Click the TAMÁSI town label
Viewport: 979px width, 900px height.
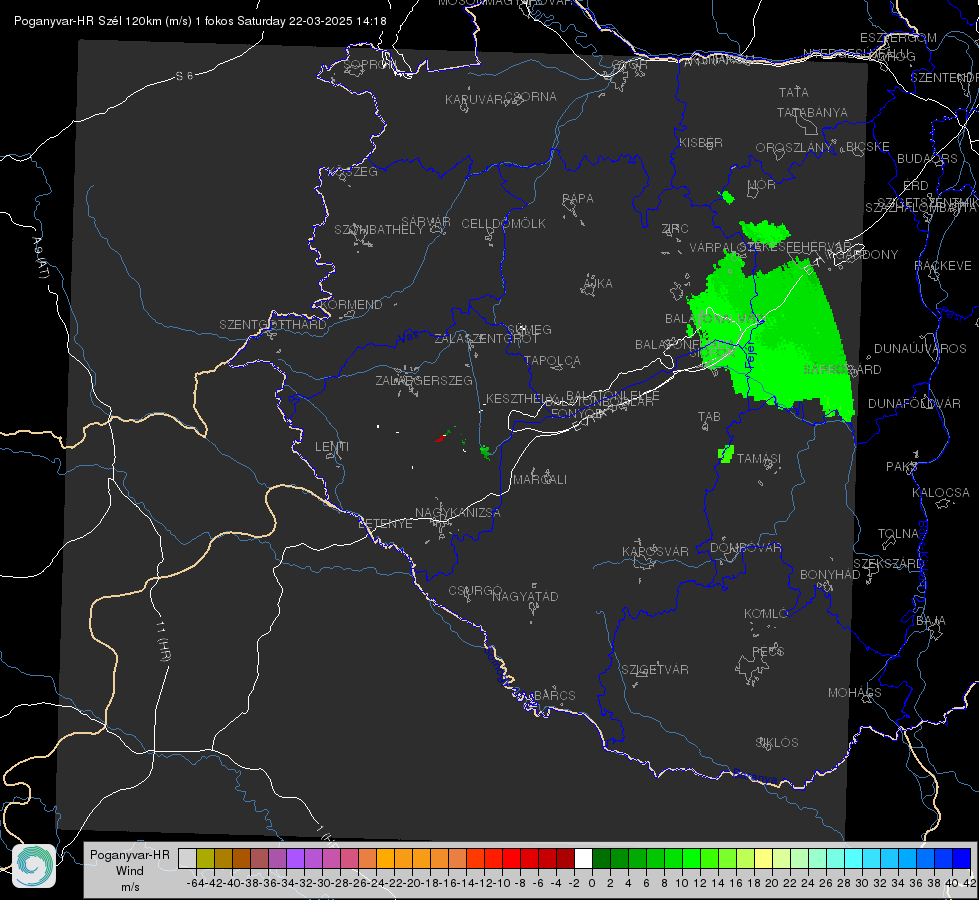(x=759, y=458)
